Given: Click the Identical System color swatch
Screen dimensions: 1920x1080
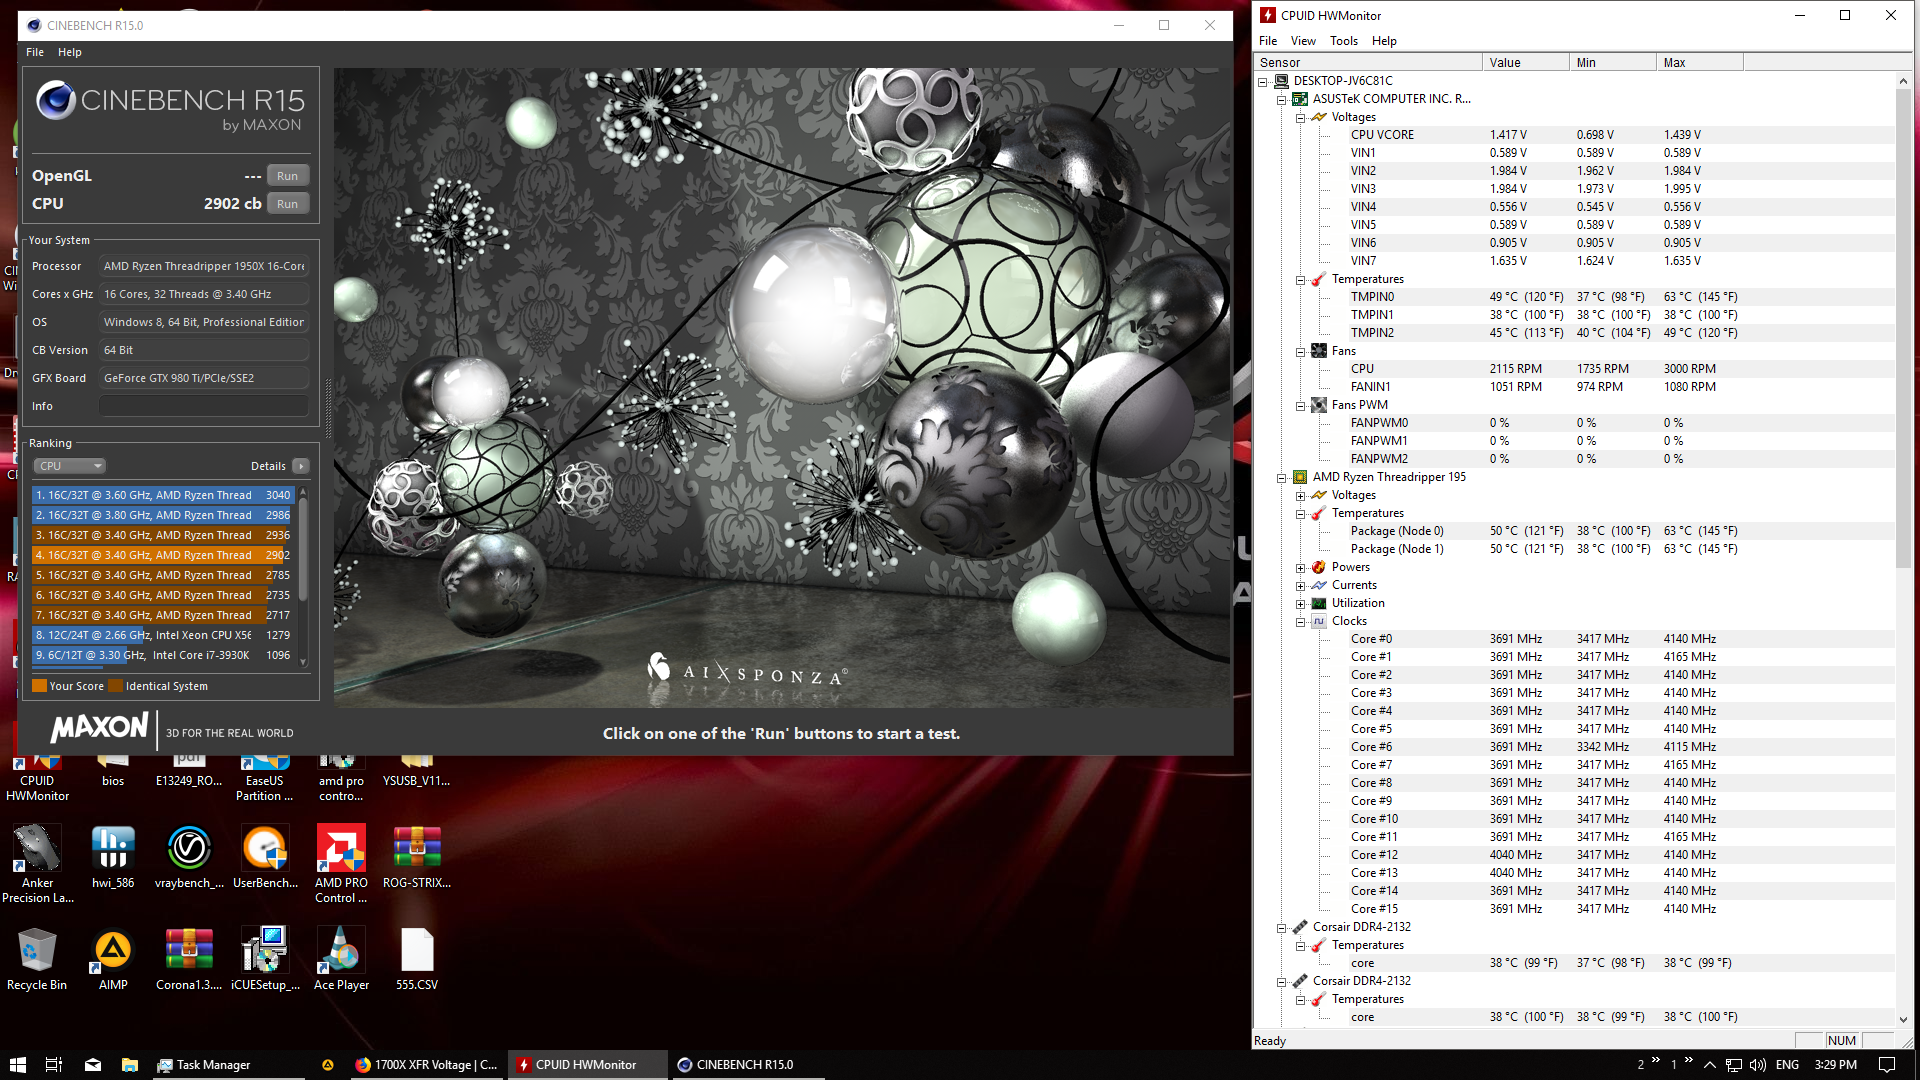Looking at the screenshot, I should click(x=115, y=686).
